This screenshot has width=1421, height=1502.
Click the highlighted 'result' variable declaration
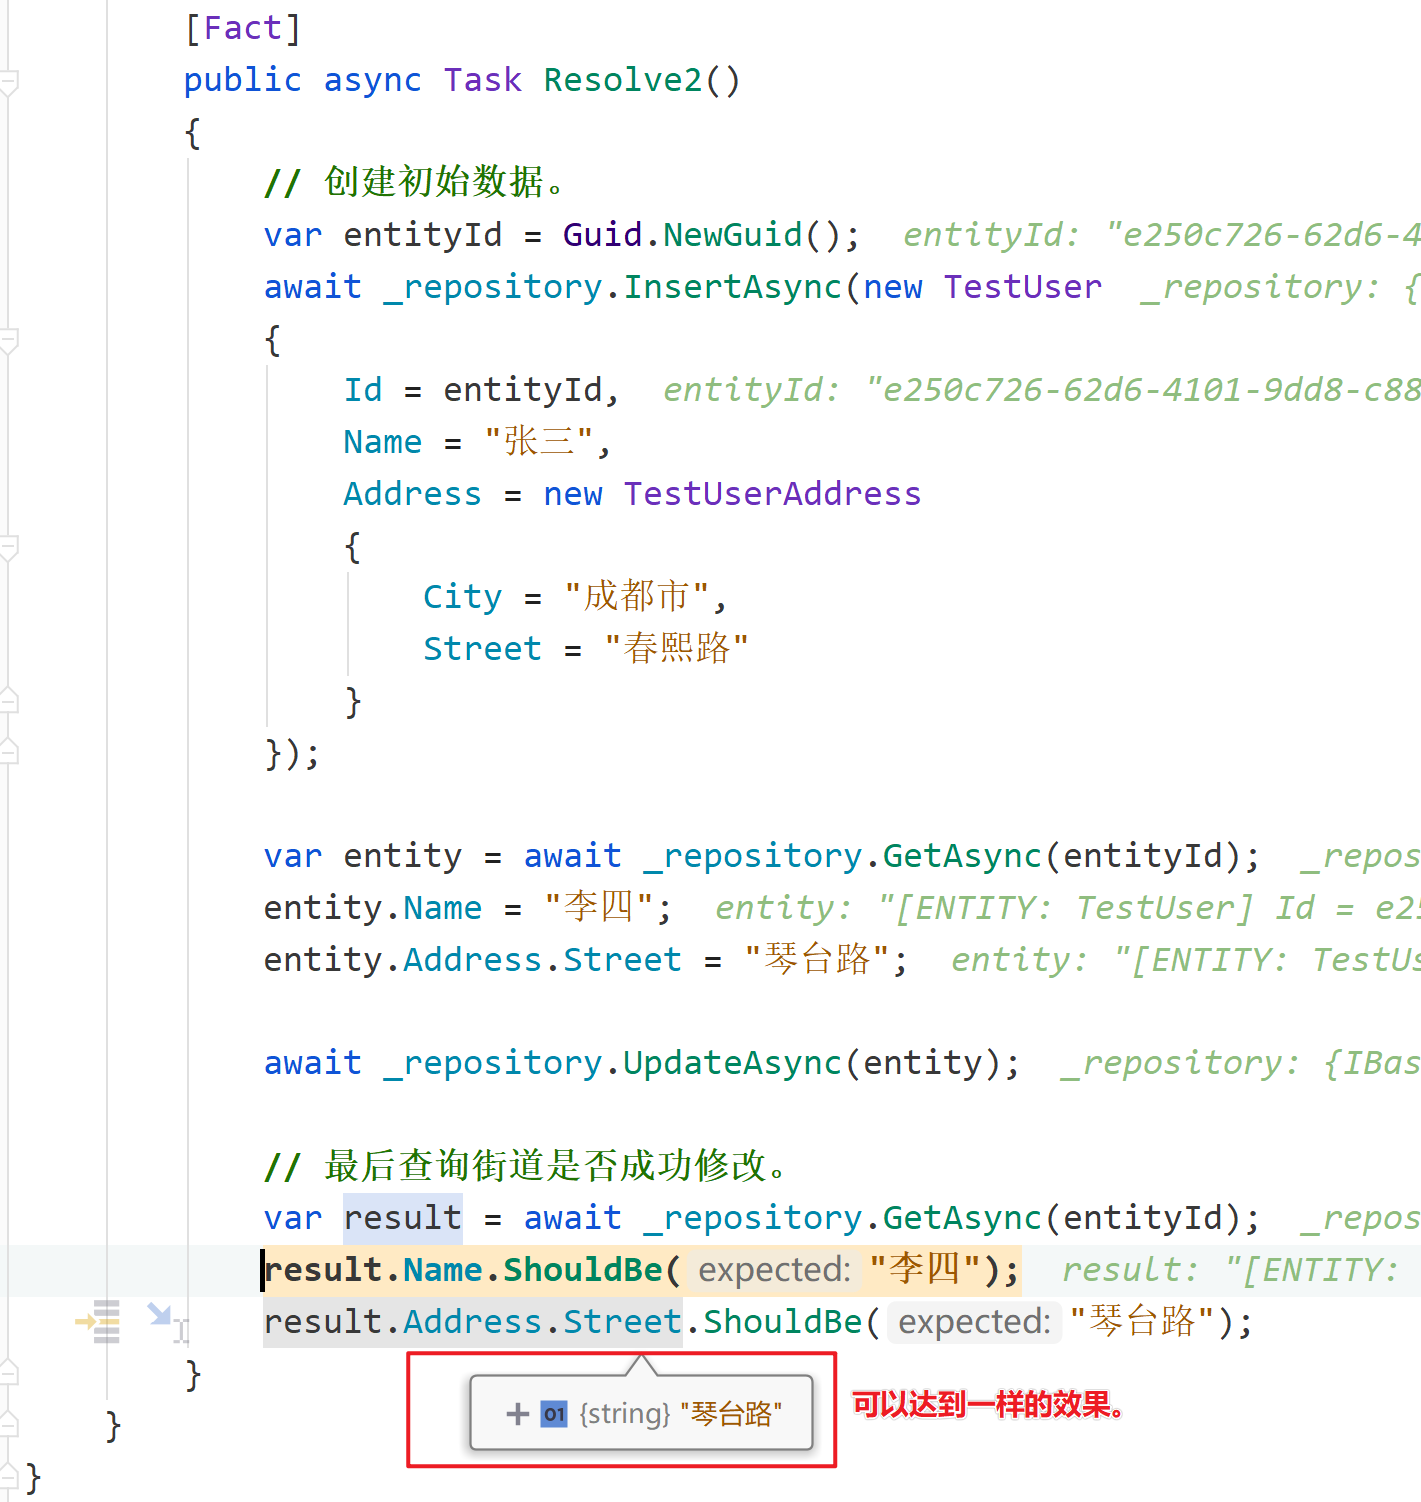pos(403,1218)
